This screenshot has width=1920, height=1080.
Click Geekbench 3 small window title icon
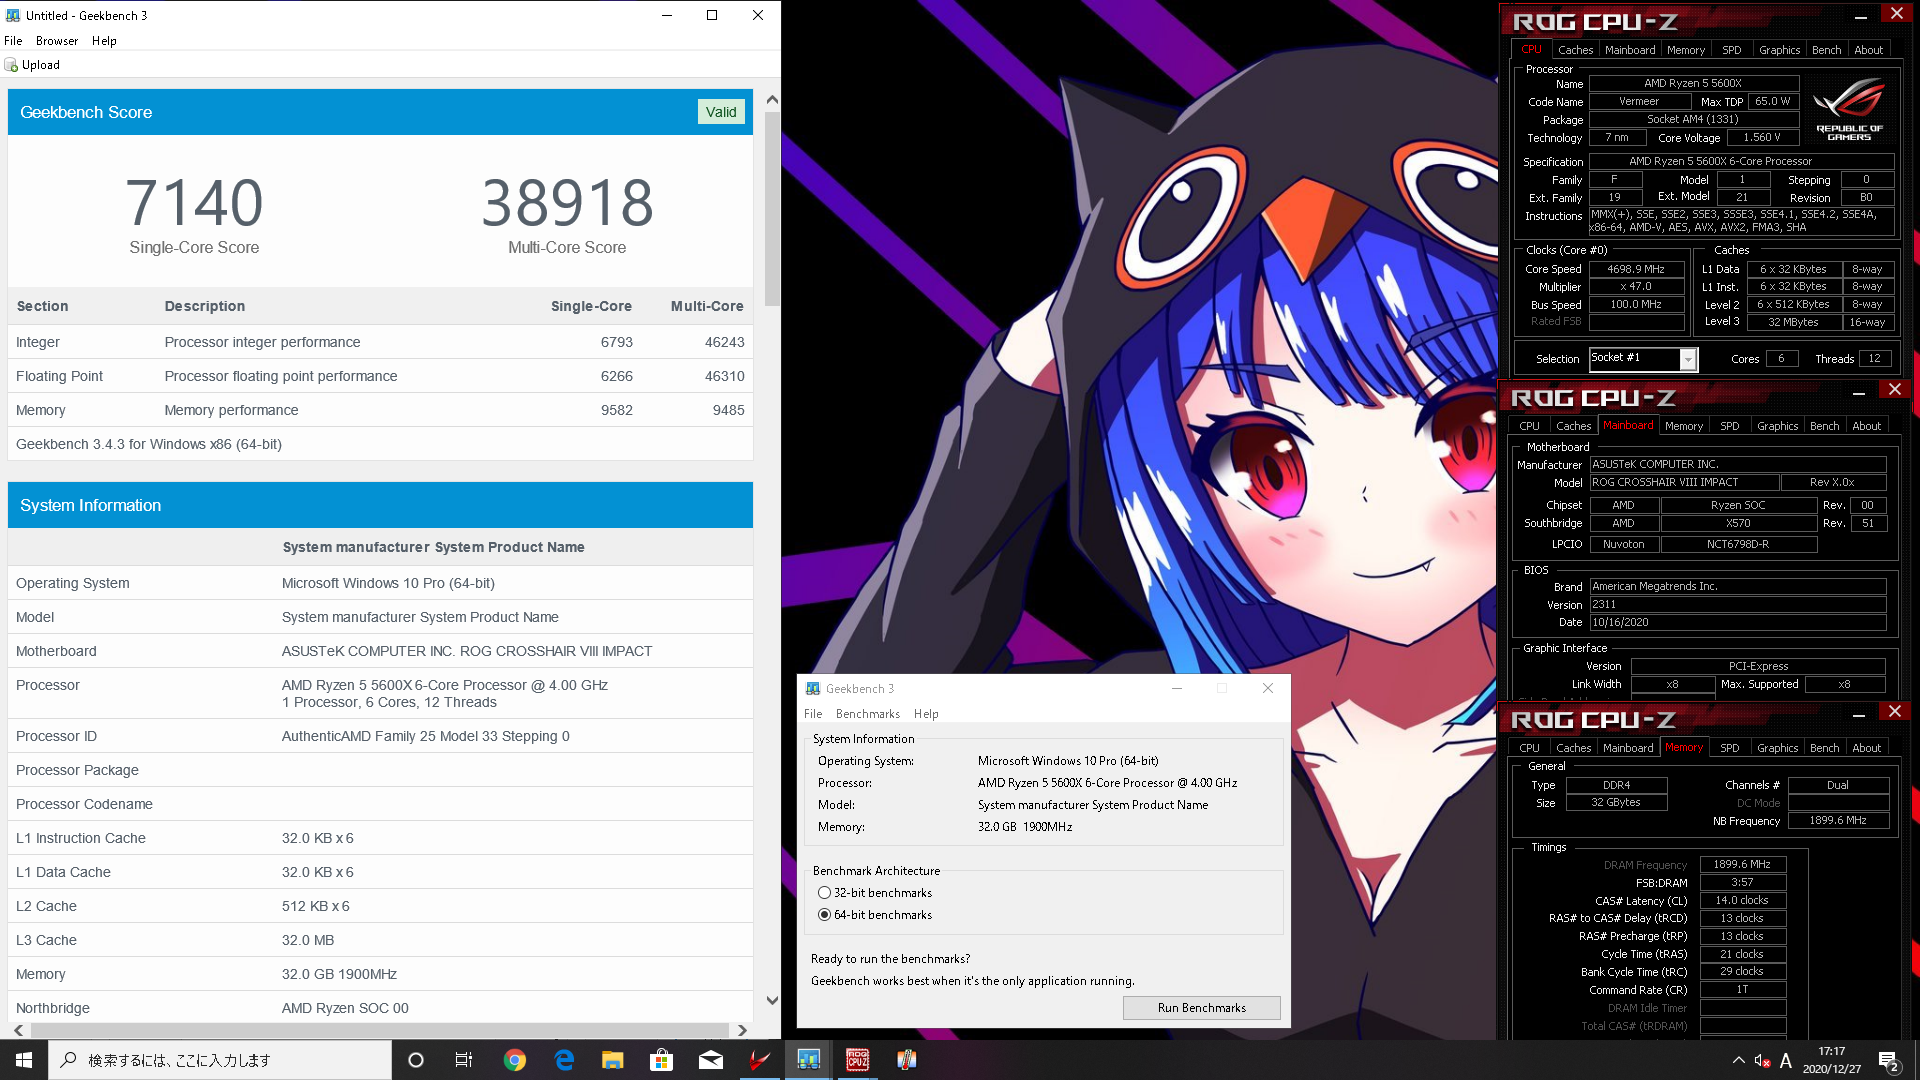pyautogui.click(x=813, y=688)
